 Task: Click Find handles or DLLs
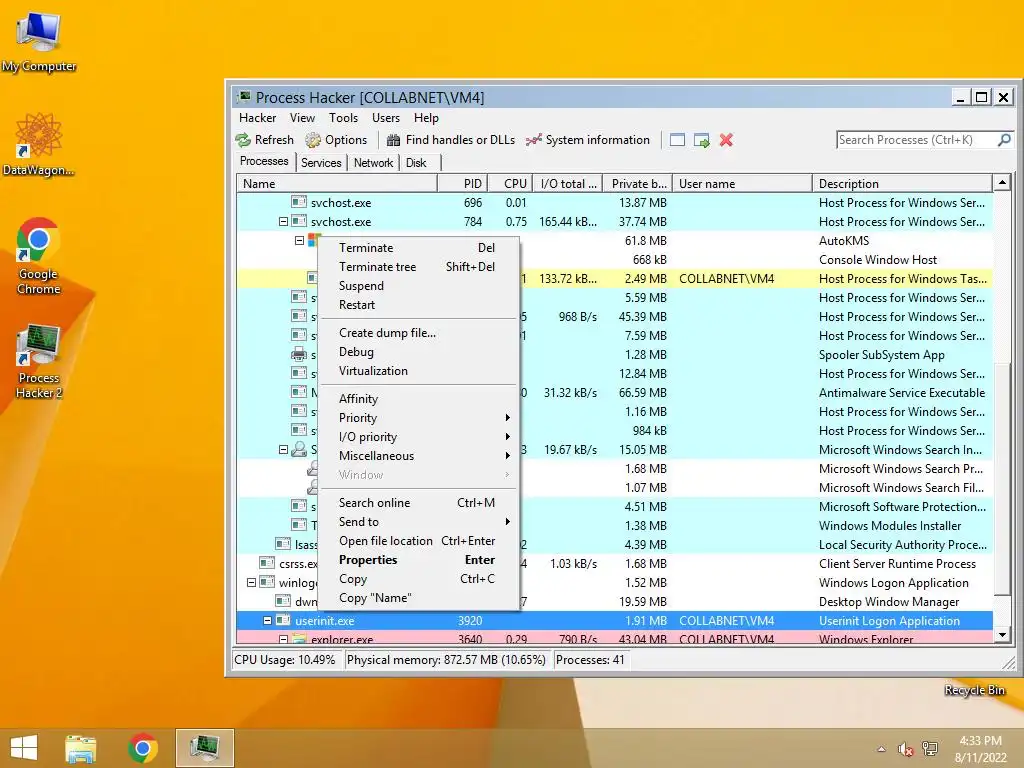tap(451, 140)
